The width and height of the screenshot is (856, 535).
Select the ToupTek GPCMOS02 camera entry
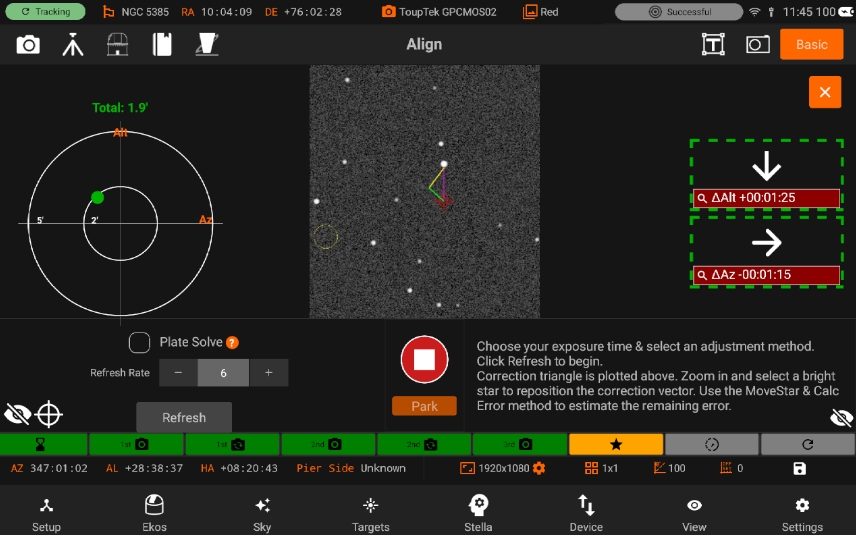point(439,11)
